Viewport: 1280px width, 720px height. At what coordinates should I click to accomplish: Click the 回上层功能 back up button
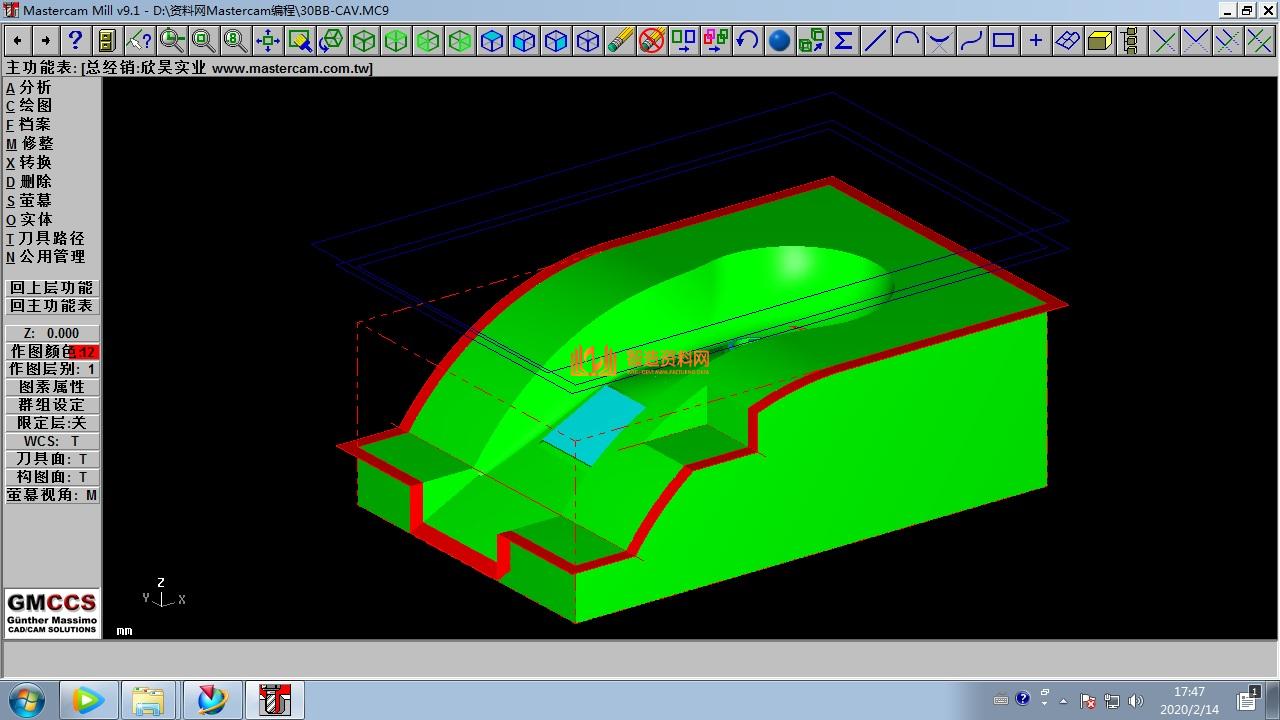[52, 288]
